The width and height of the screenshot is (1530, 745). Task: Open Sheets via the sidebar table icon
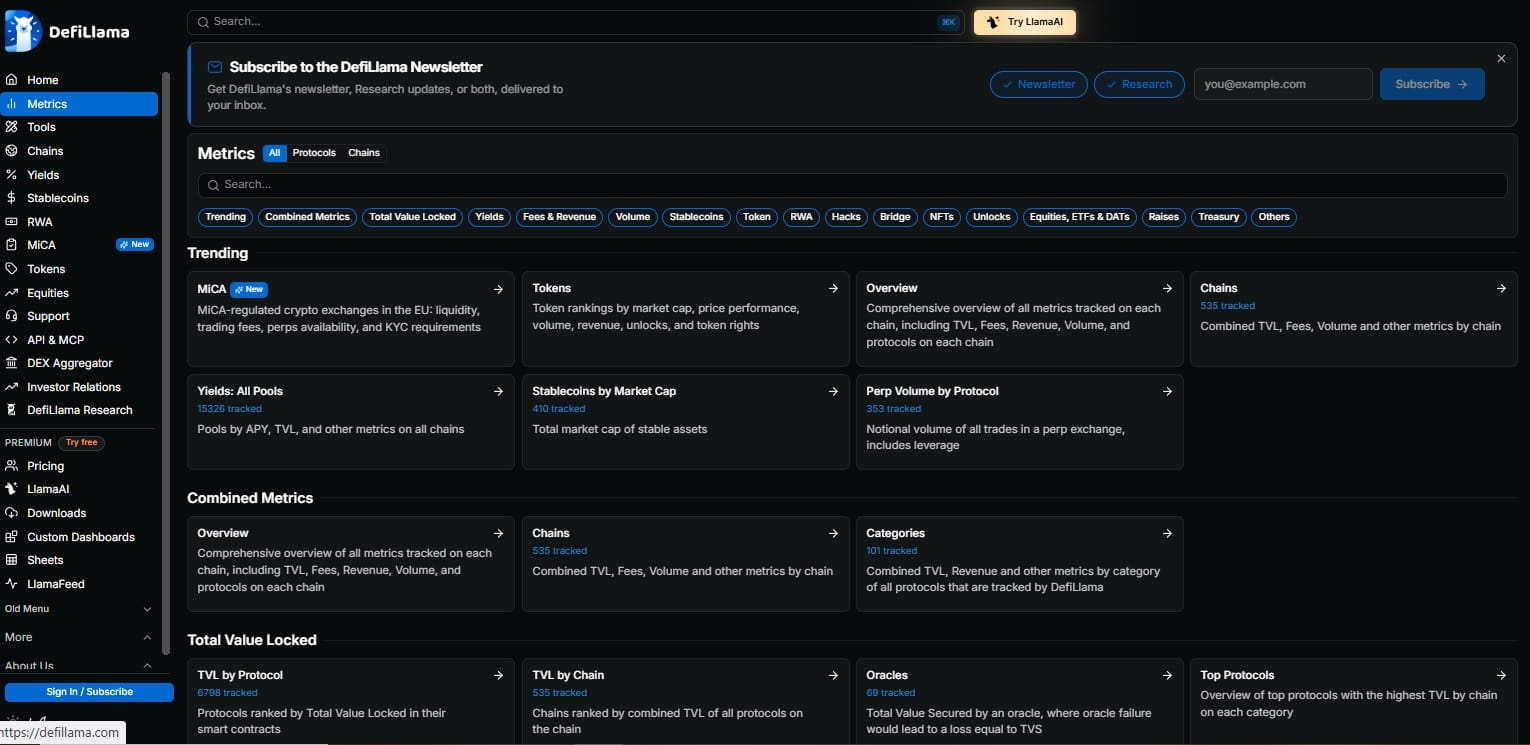pos(11,560)
